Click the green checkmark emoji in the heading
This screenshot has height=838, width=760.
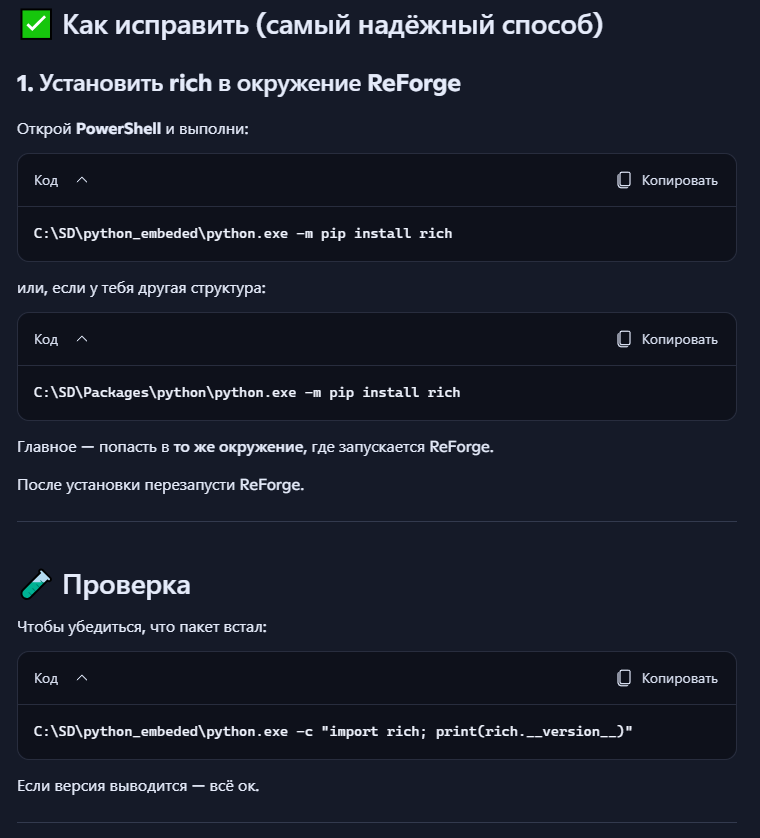pyautogui.click(x=36, y=25)
